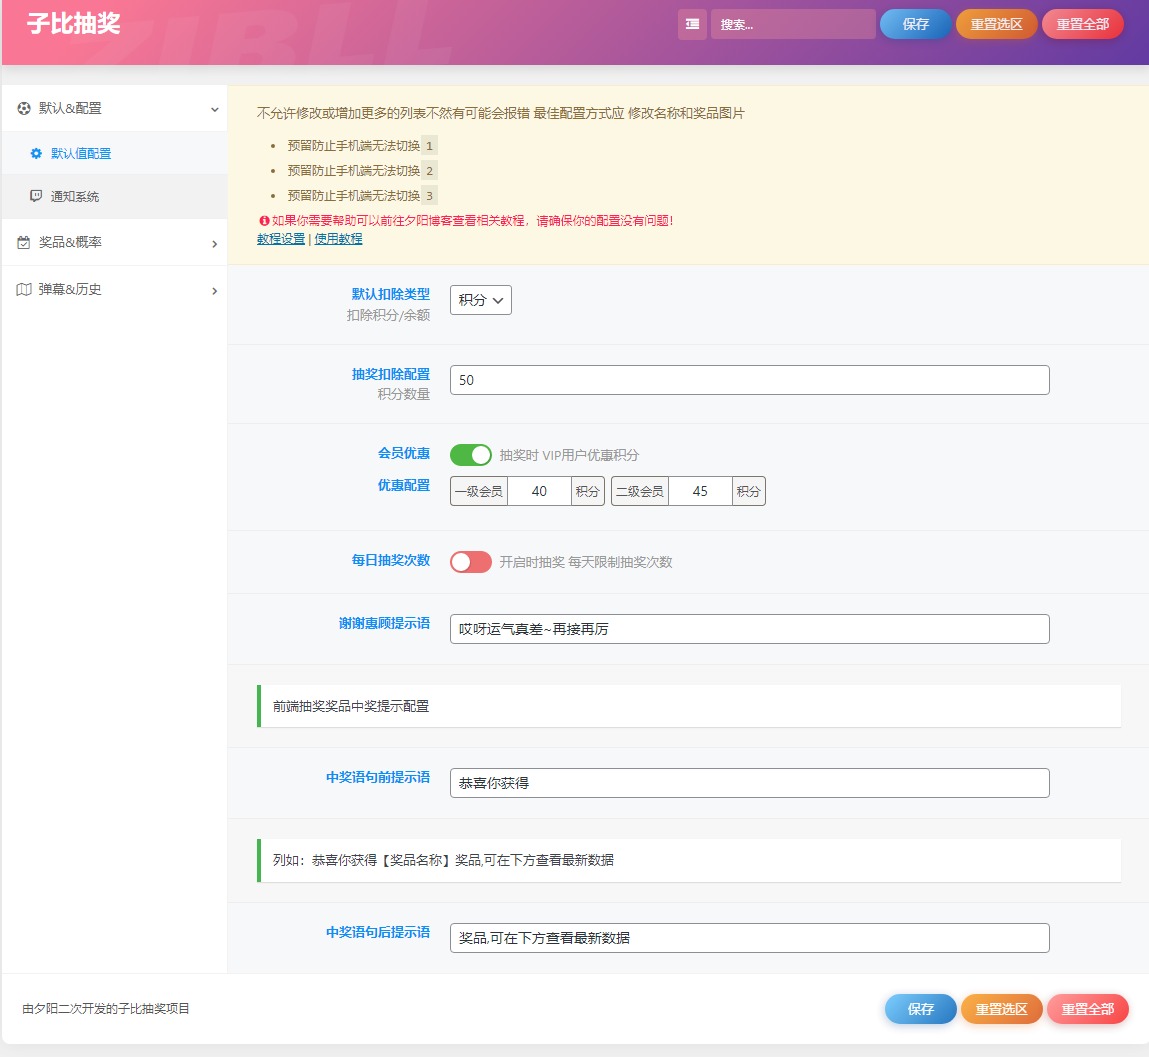
Task: Click the gear icon next to 默认值配置
Action: click(36, 153)
